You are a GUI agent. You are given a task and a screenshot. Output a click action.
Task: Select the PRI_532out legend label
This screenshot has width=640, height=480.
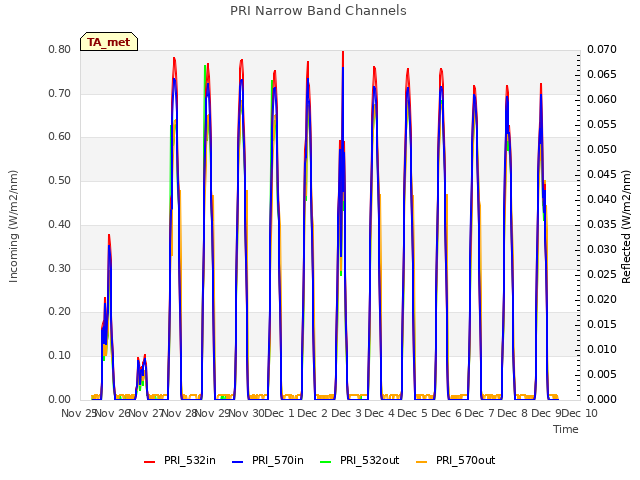370,460
